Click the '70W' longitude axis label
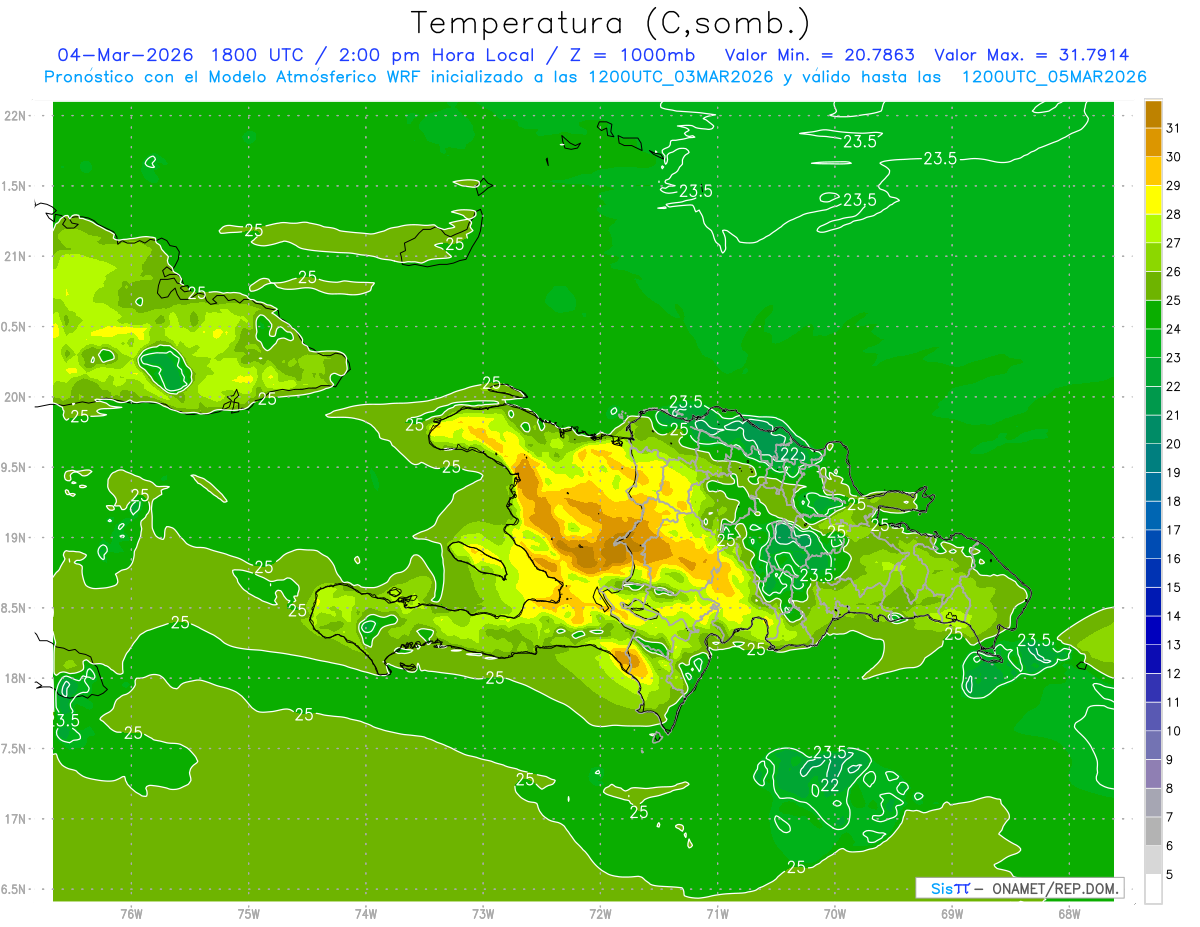The width and height of the screenshot is (1200, 927). click(835, 914)
